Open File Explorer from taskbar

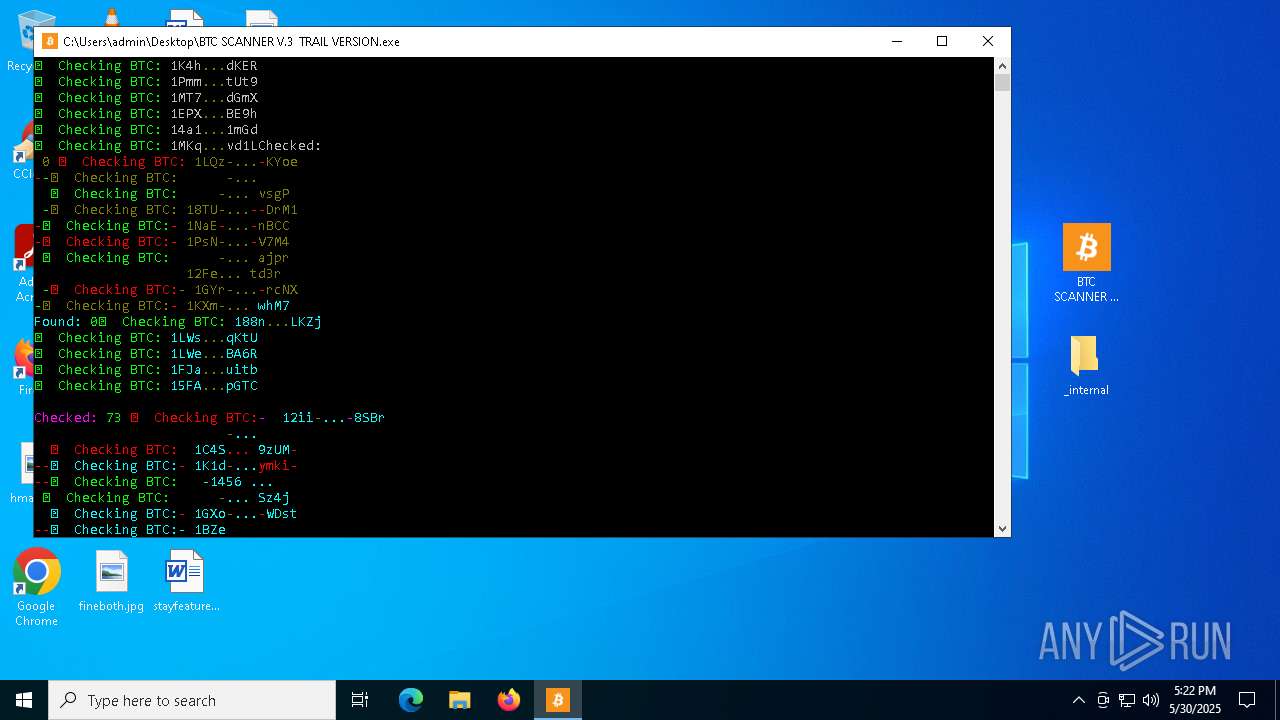459,700
